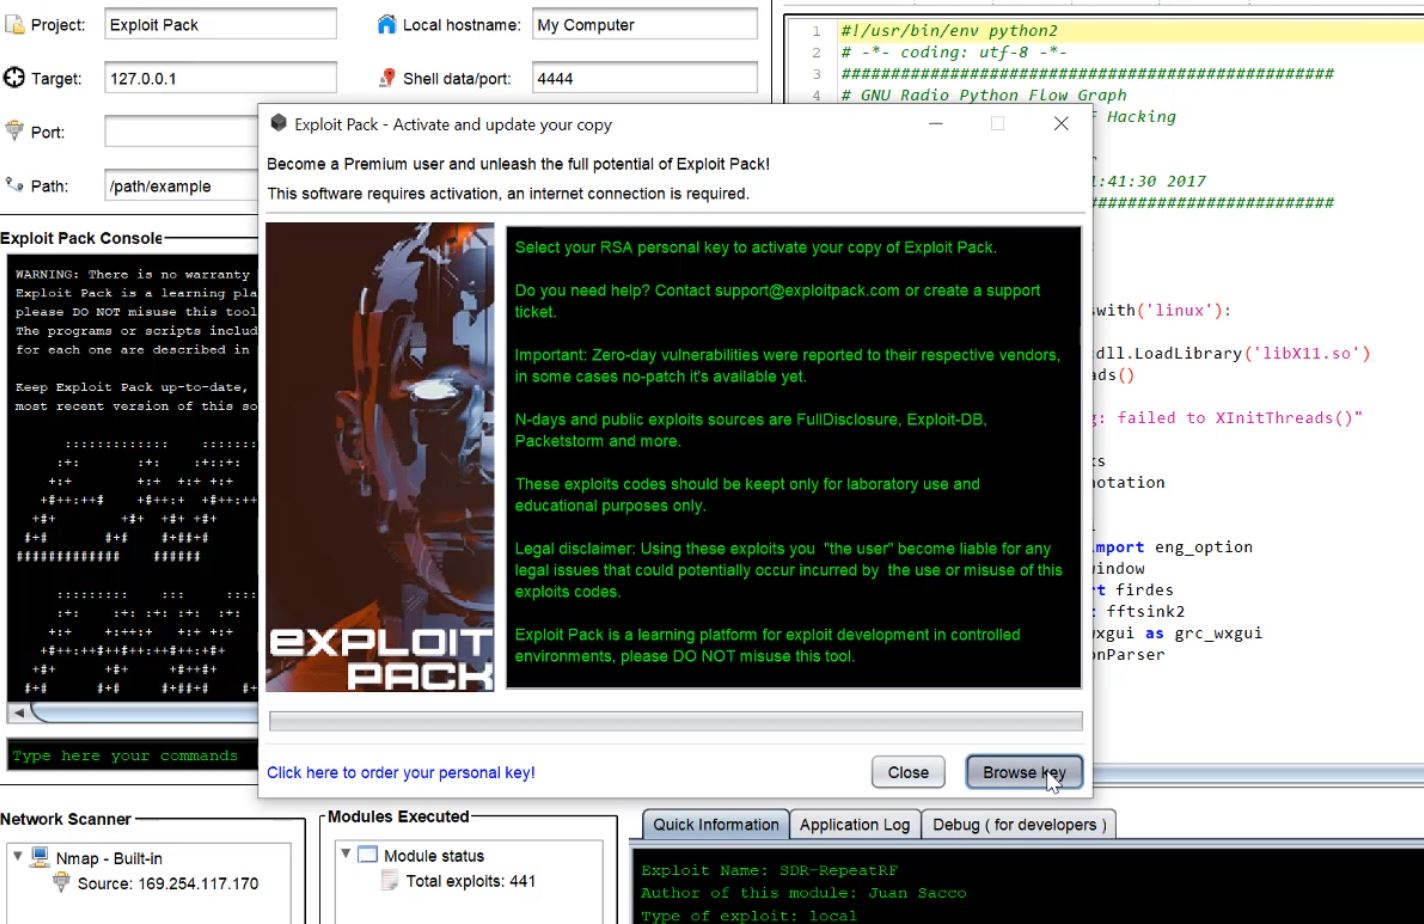This screenshot has width=1424, height=924.
Task: Open the Application Log tab
Action: click(x=854, y=825)
